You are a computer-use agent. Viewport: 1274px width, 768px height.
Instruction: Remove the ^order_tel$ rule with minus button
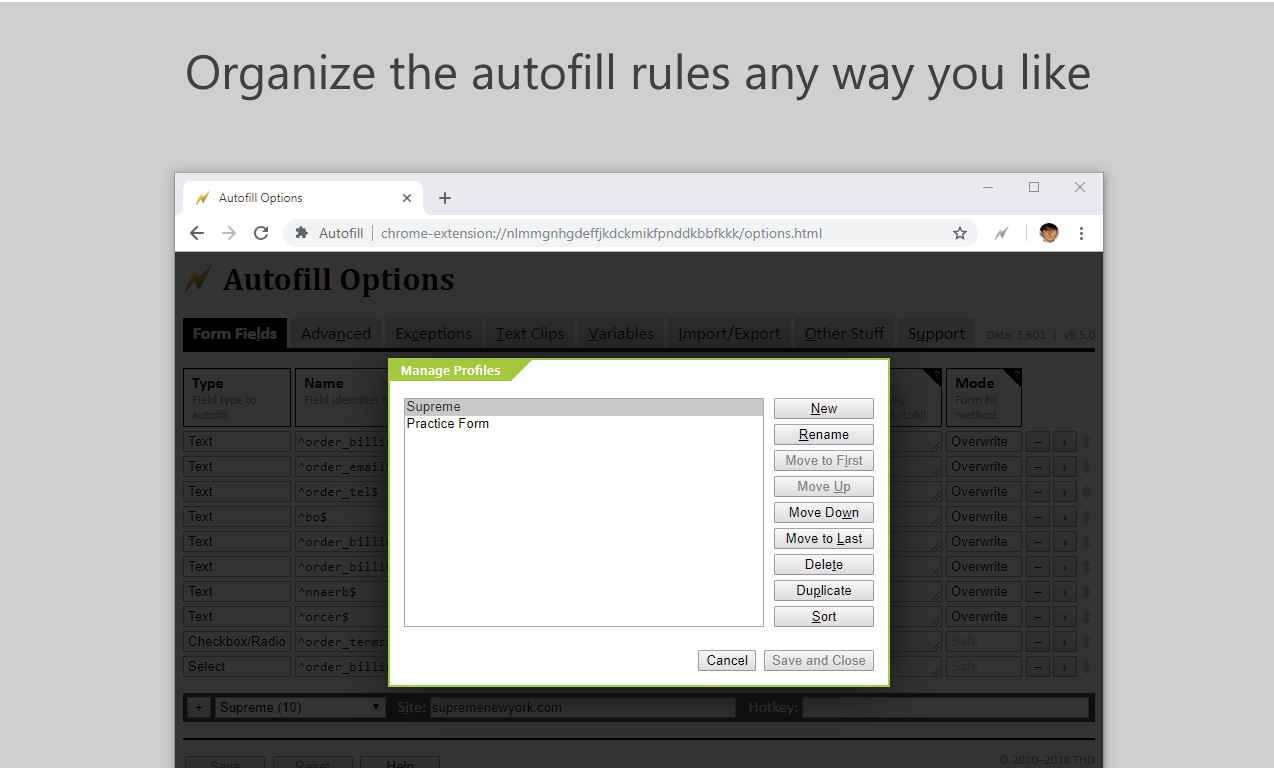pos(1039,492)
